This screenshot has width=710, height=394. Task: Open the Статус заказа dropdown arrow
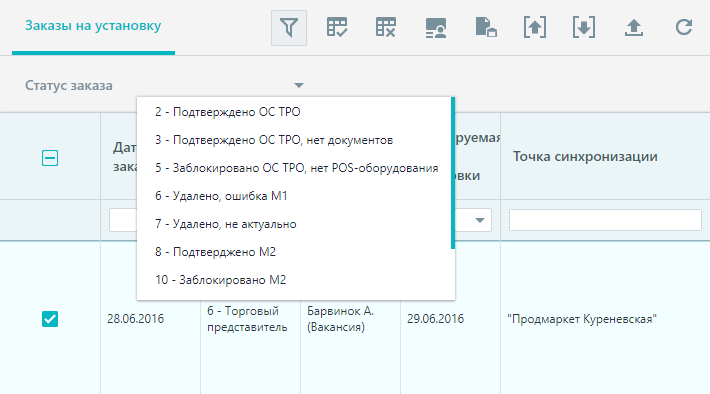tap(298, 85)
